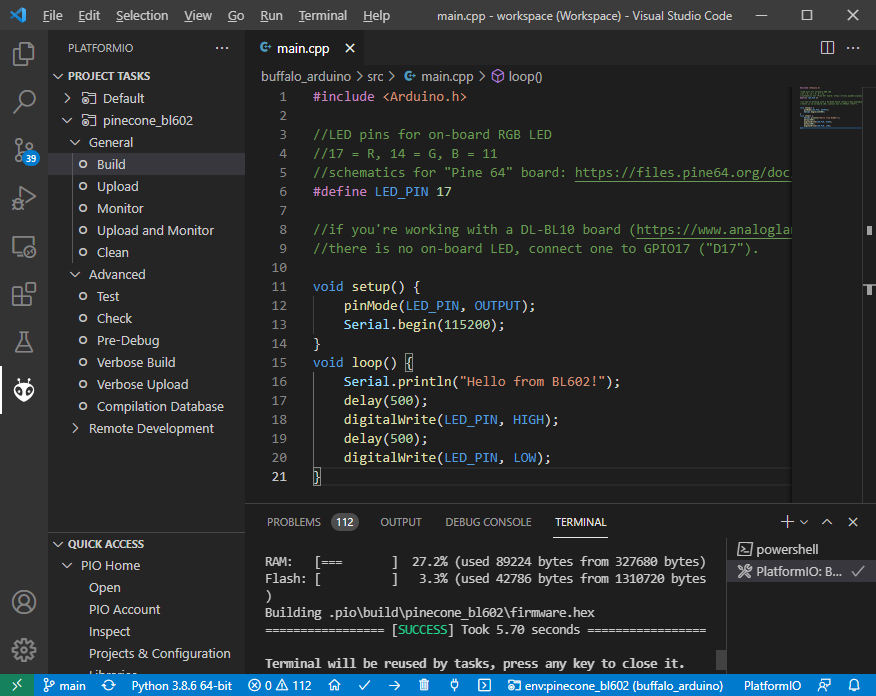This screenshot has width=876, height=696.
Task: Collapse the PIO Home group
Action: (68, 565)
